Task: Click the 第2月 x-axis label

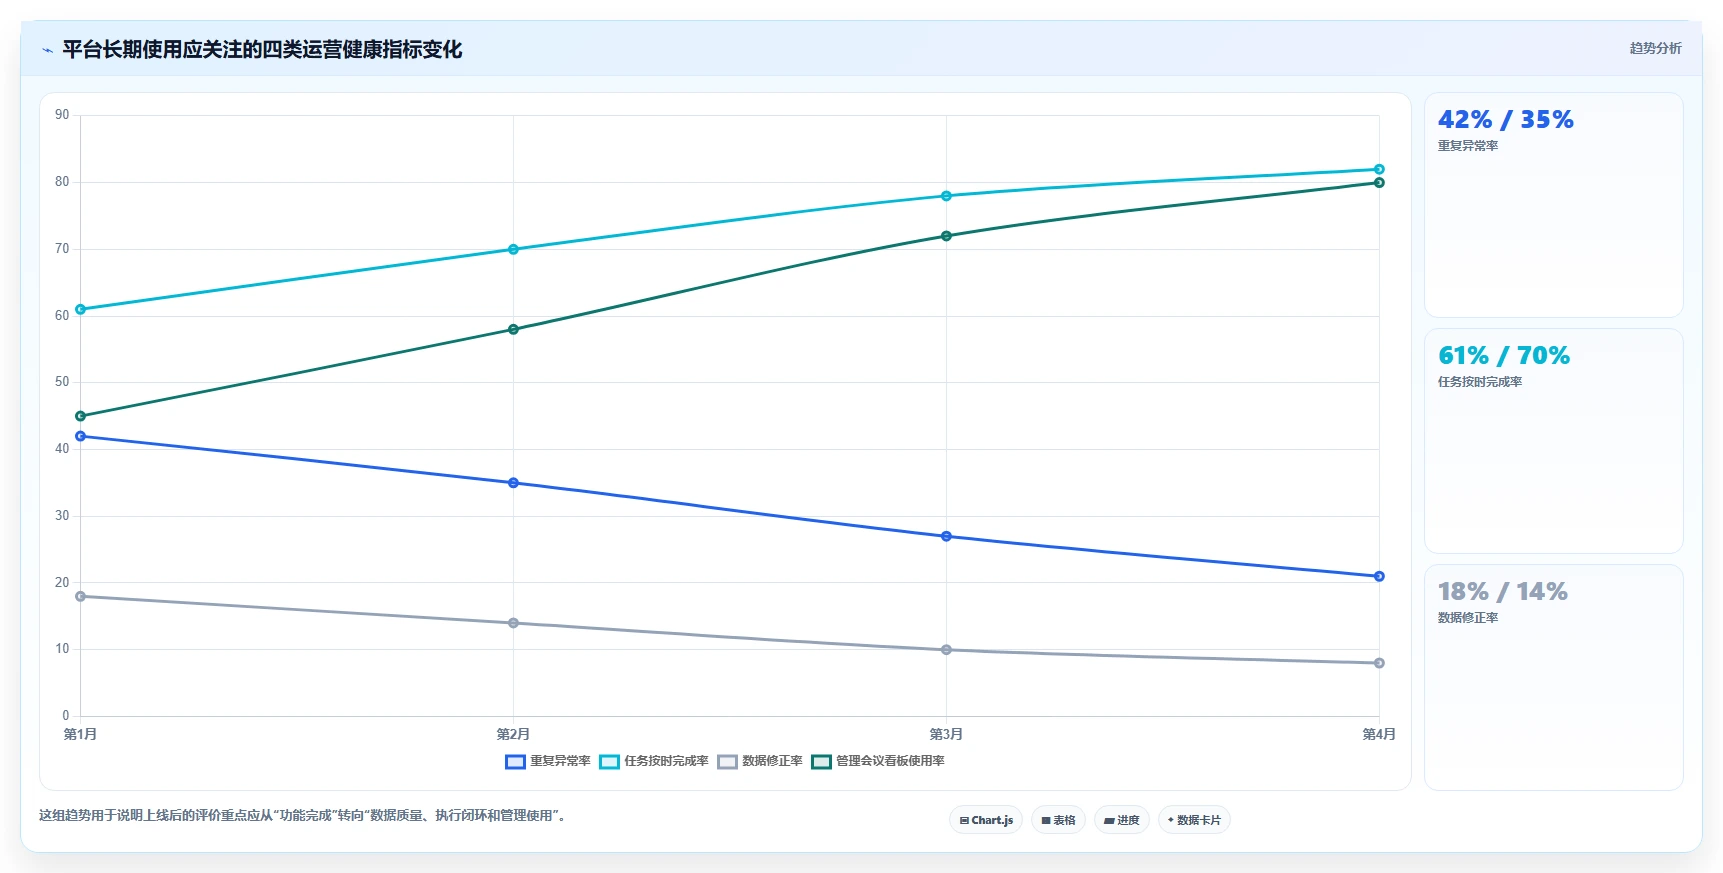Action: (x=513, y=734)
